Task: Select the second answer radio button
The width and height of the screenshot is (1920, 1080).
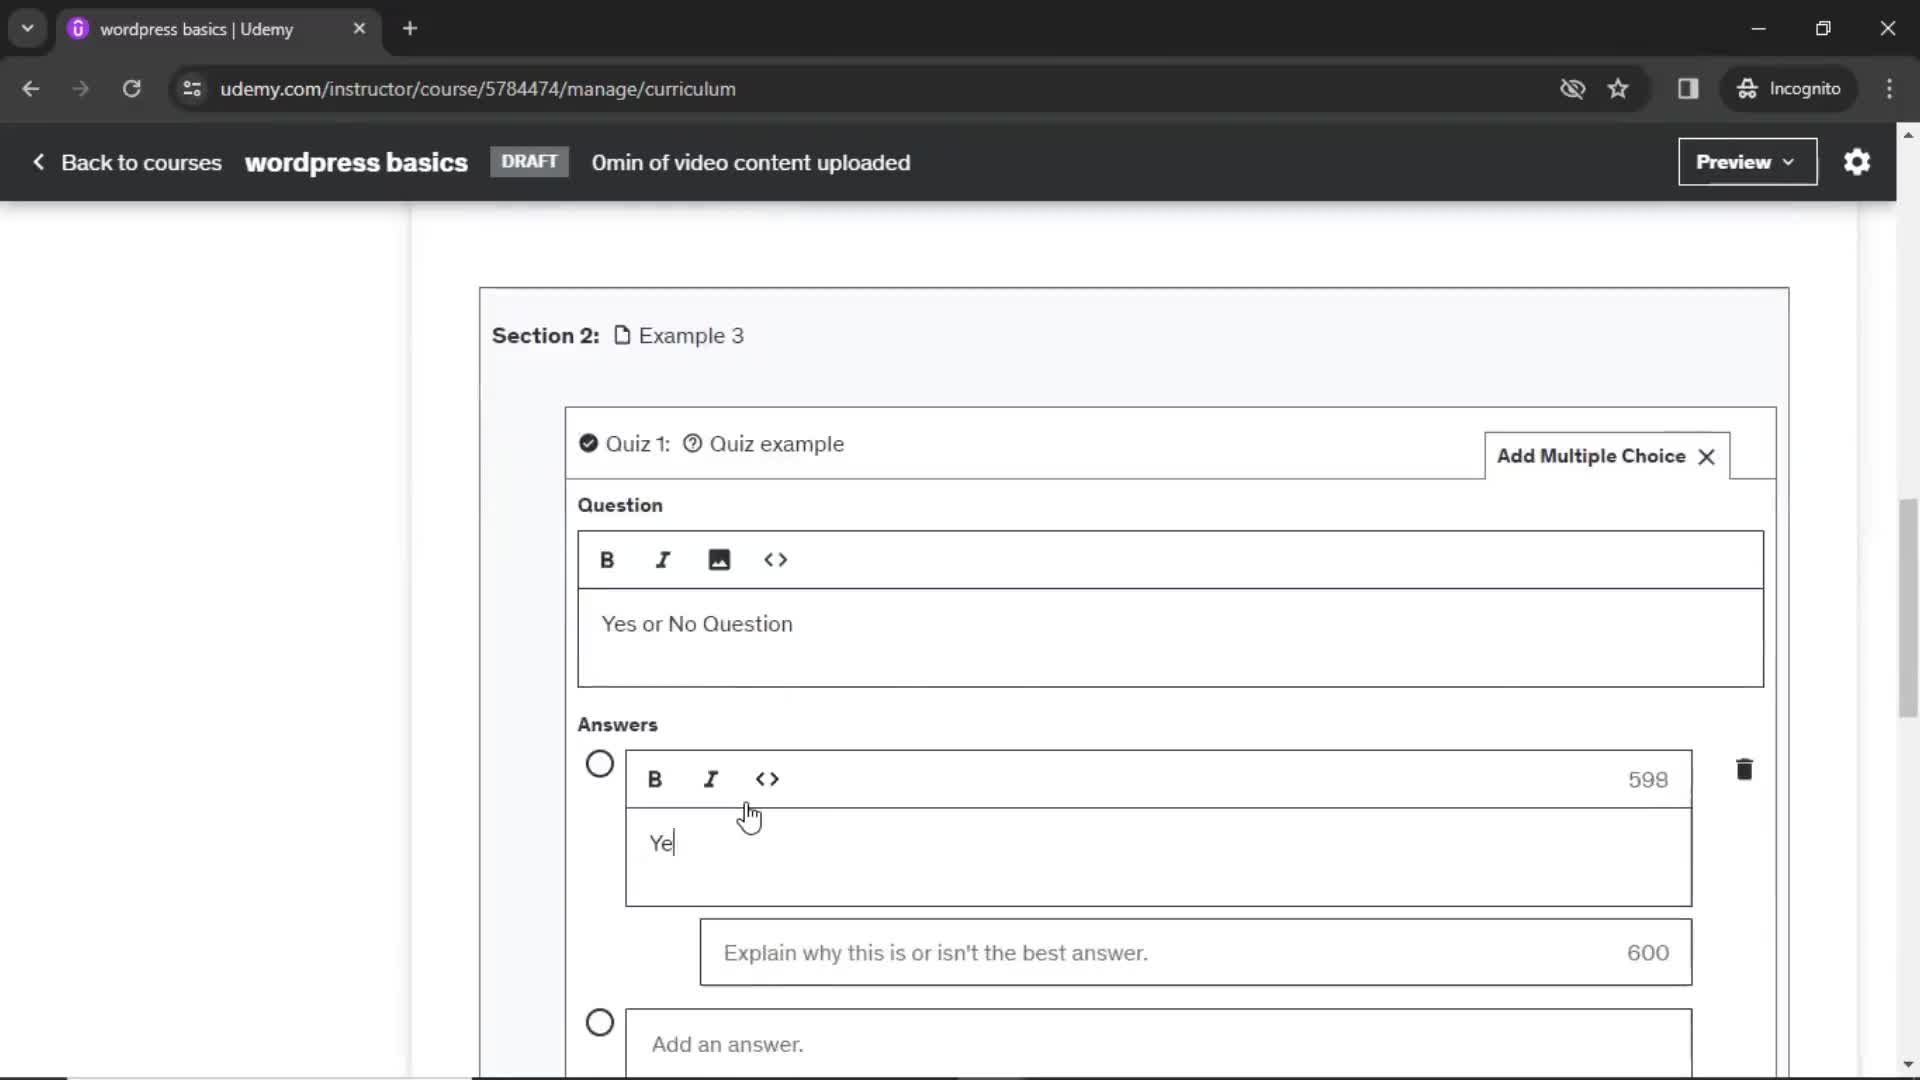Action: (x=600, y=1021)
